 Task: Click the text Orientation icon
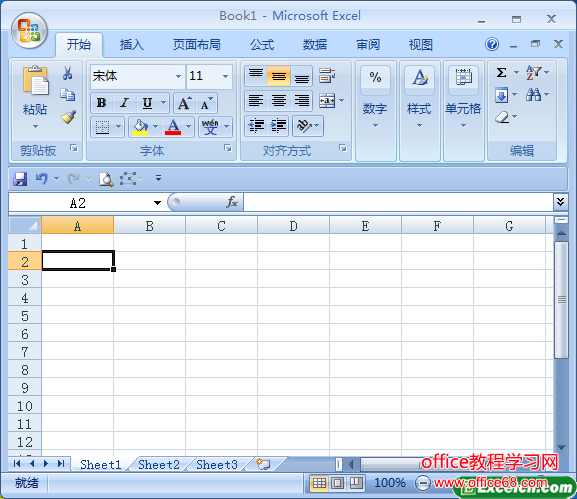tap(304, 126)
